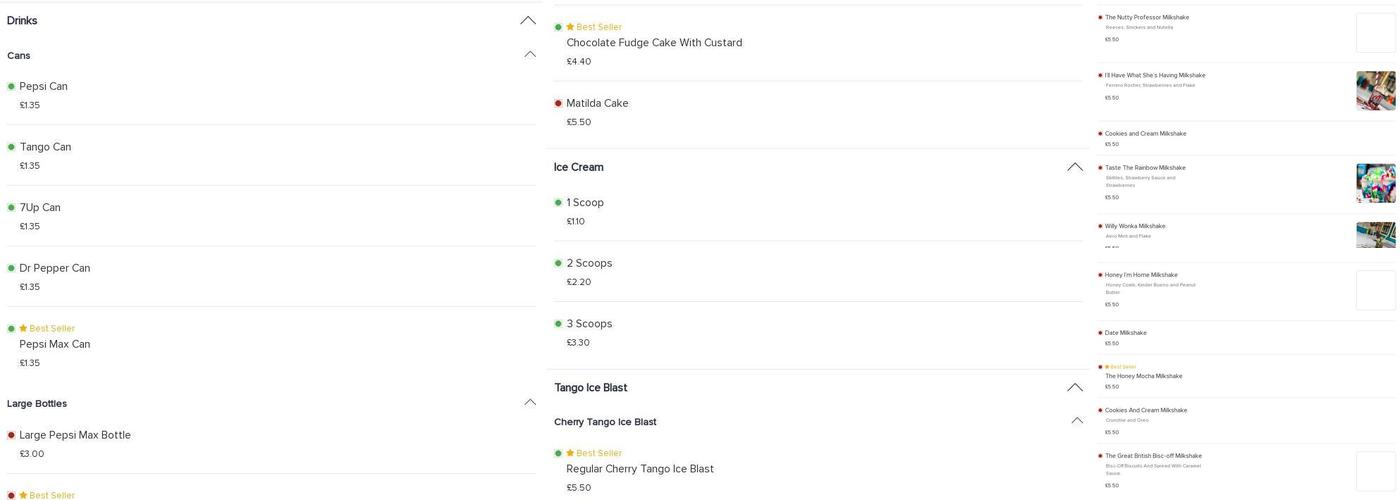Select The Honey Mocha Milkshake

point(1143,376)
